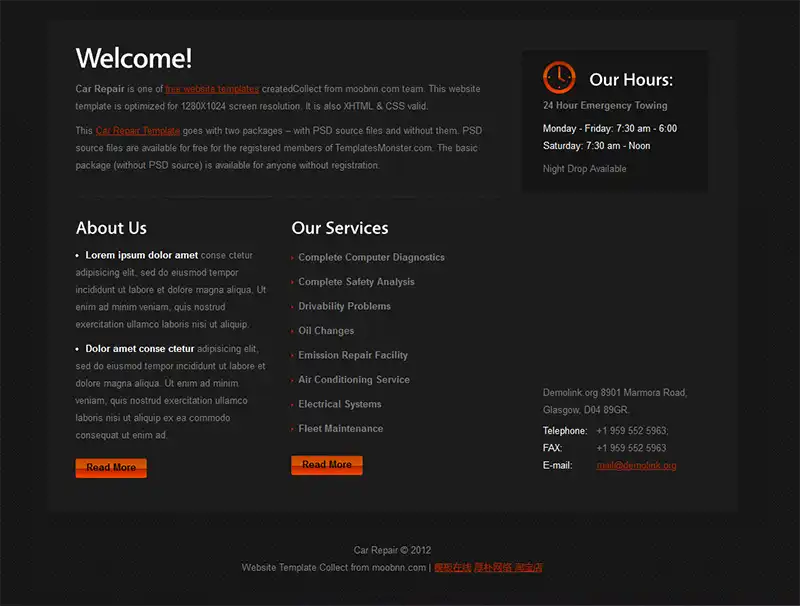Image resolution: width=800 pixels, height=606 pixels.
Task: Open the first Chinese footer link
Action: [x=452, y=568]
